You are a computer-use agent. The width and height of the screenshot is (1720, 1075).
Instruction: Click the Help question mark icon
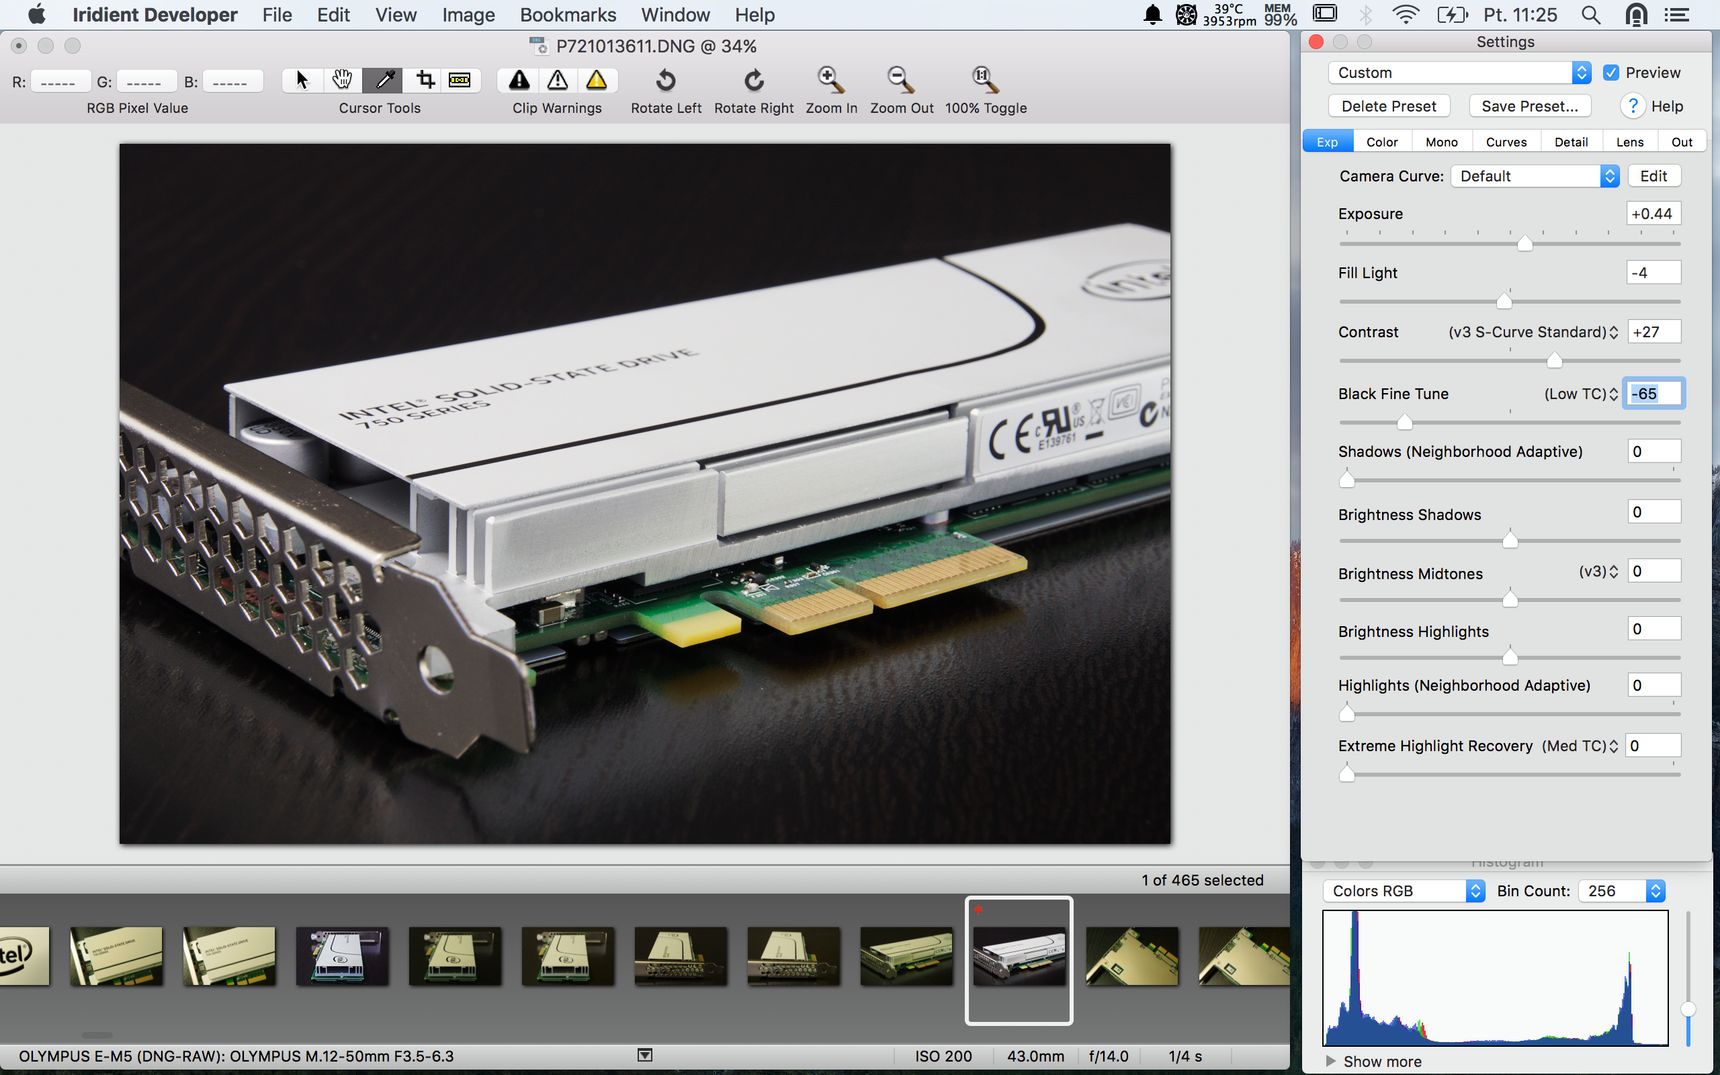1633,106
